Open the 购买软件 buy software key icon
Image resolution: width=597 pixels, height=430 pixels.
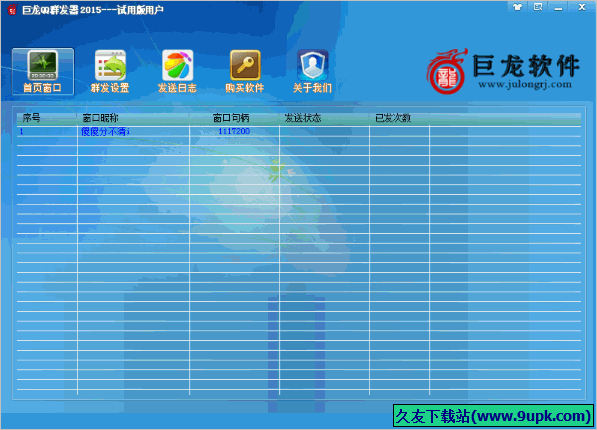[x=245, y=71]
